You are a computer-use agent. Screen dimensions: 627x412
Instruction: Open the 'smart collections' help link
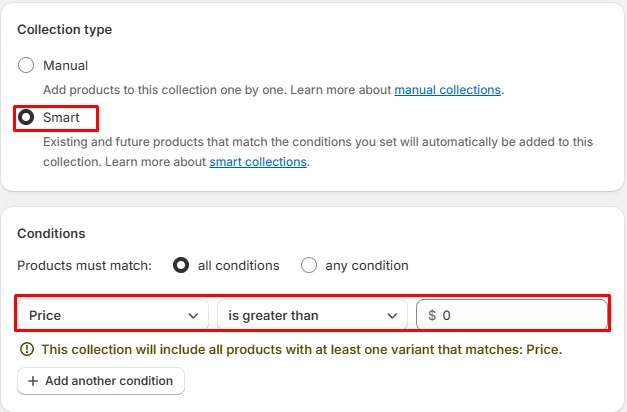(x=258, y=162)
